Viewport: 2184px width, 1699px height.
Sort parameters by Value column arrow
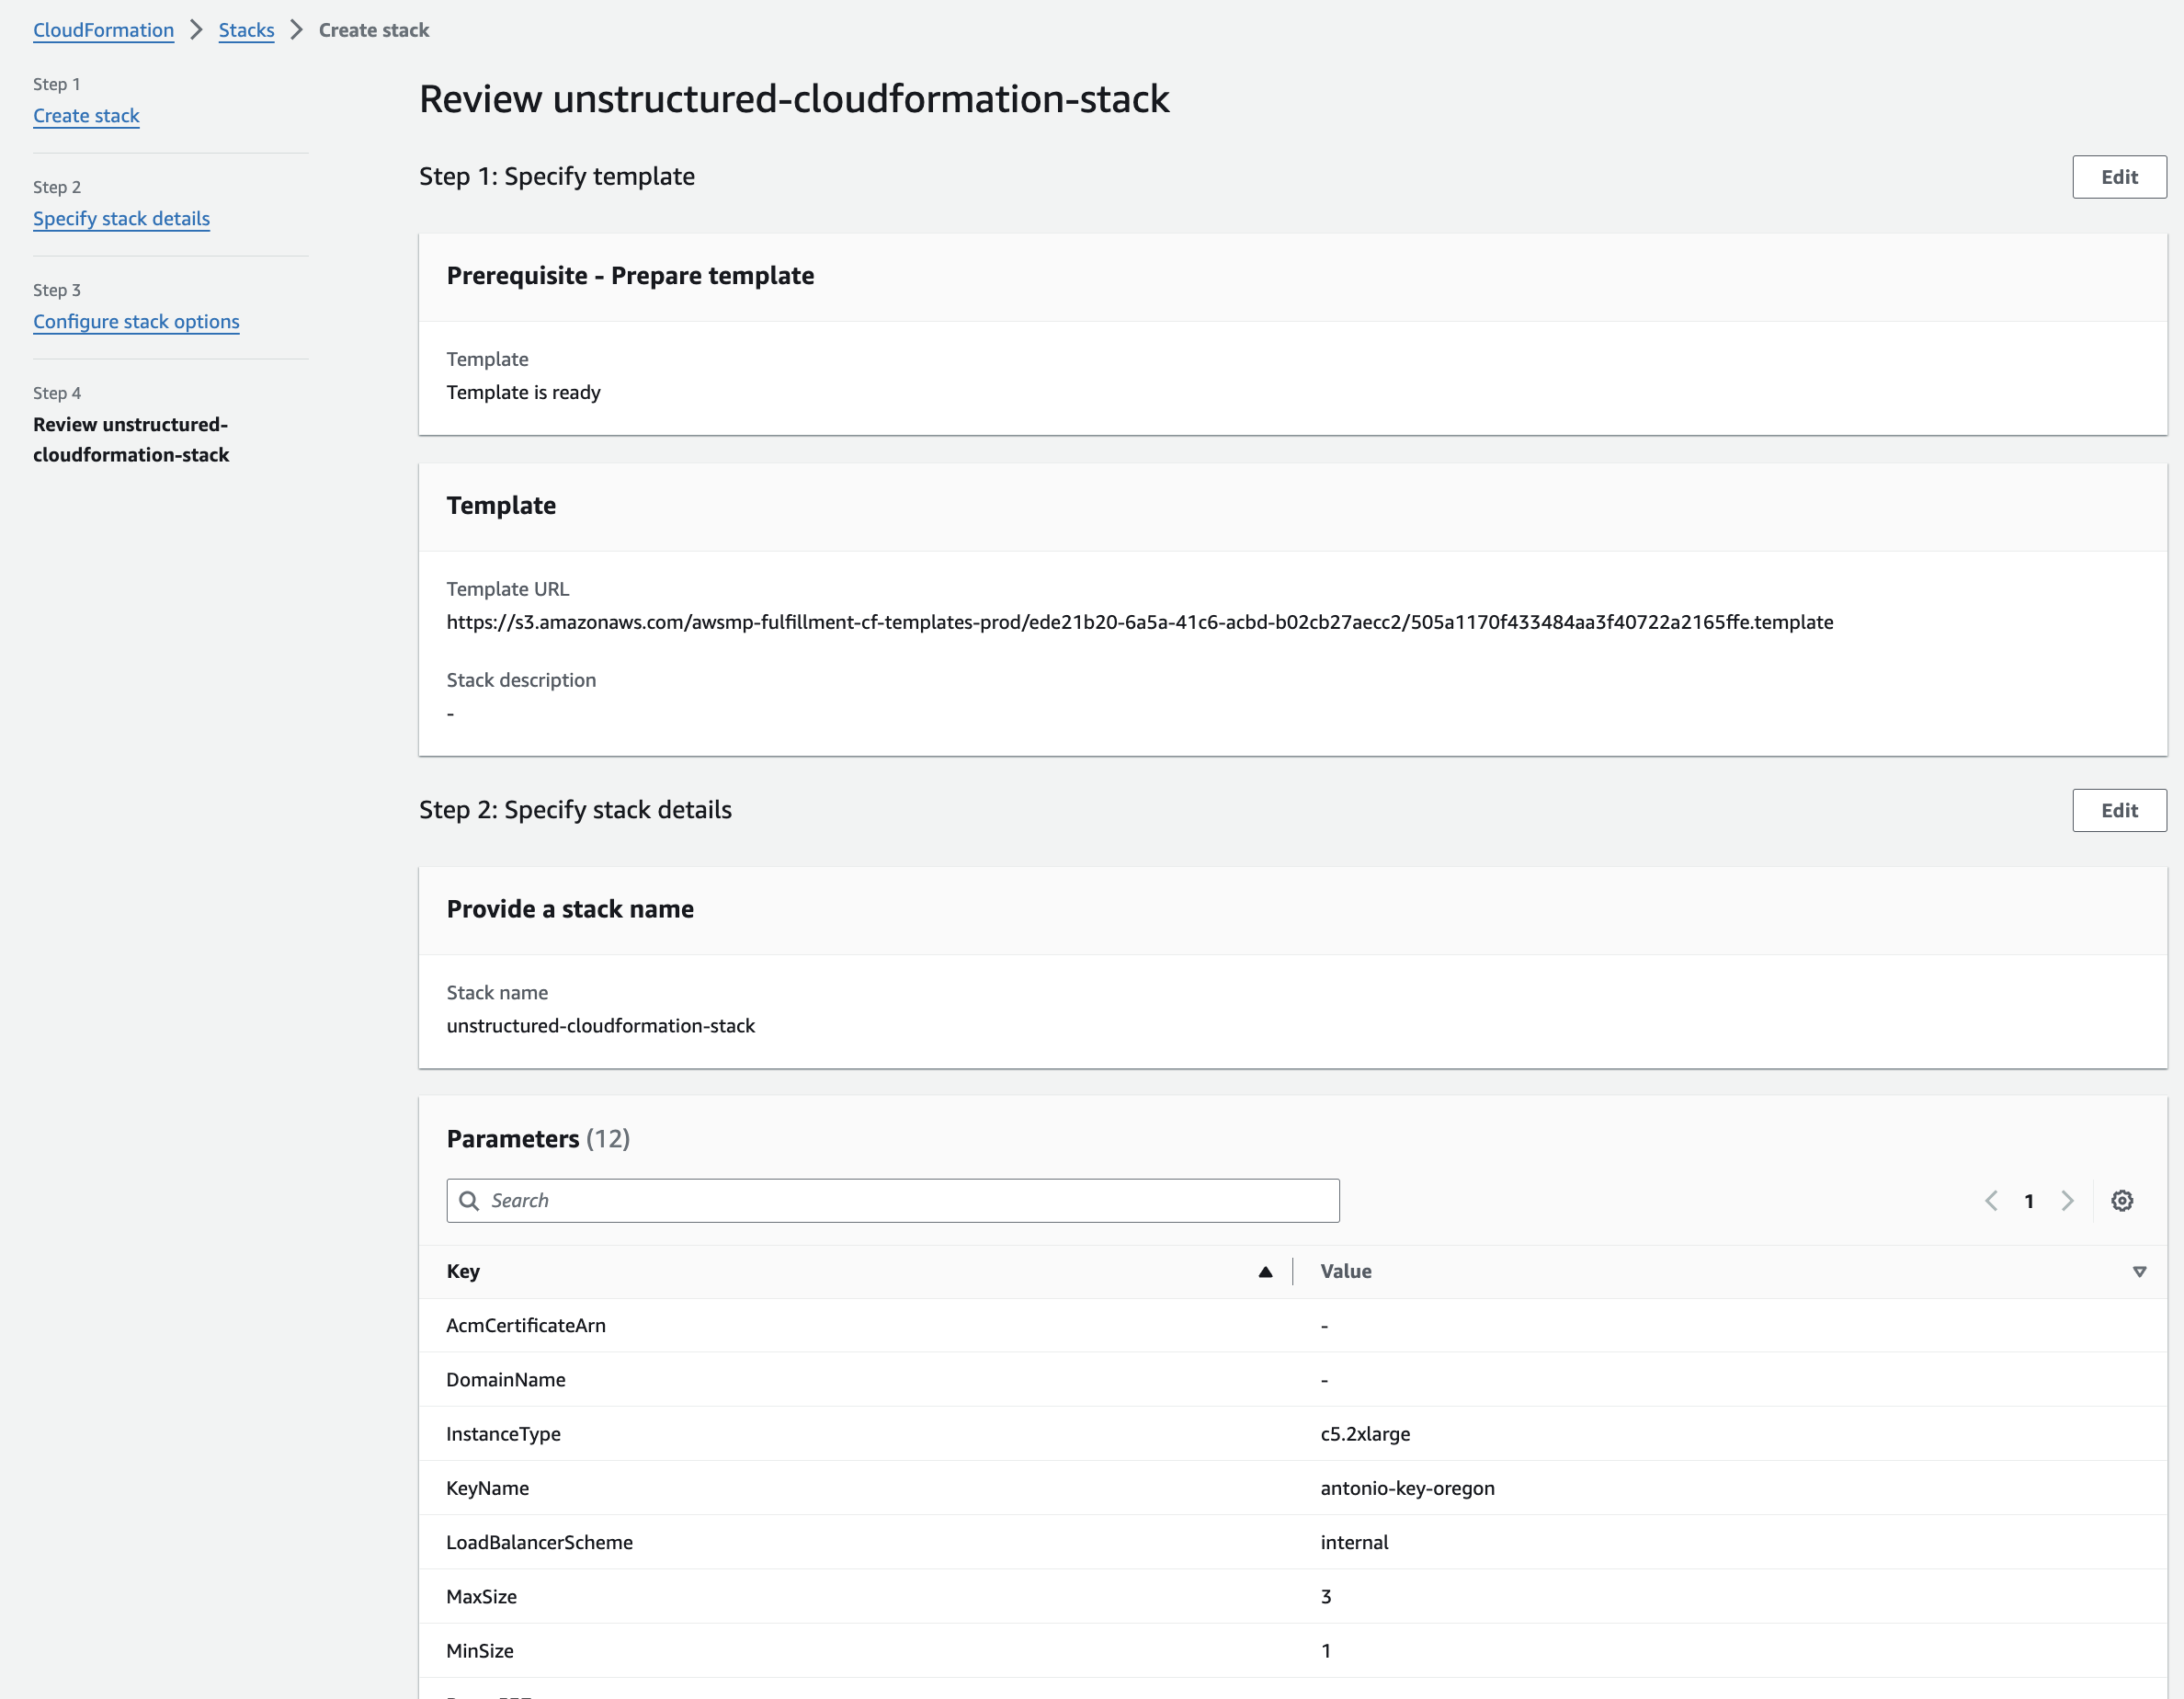pos(2139,1271)
